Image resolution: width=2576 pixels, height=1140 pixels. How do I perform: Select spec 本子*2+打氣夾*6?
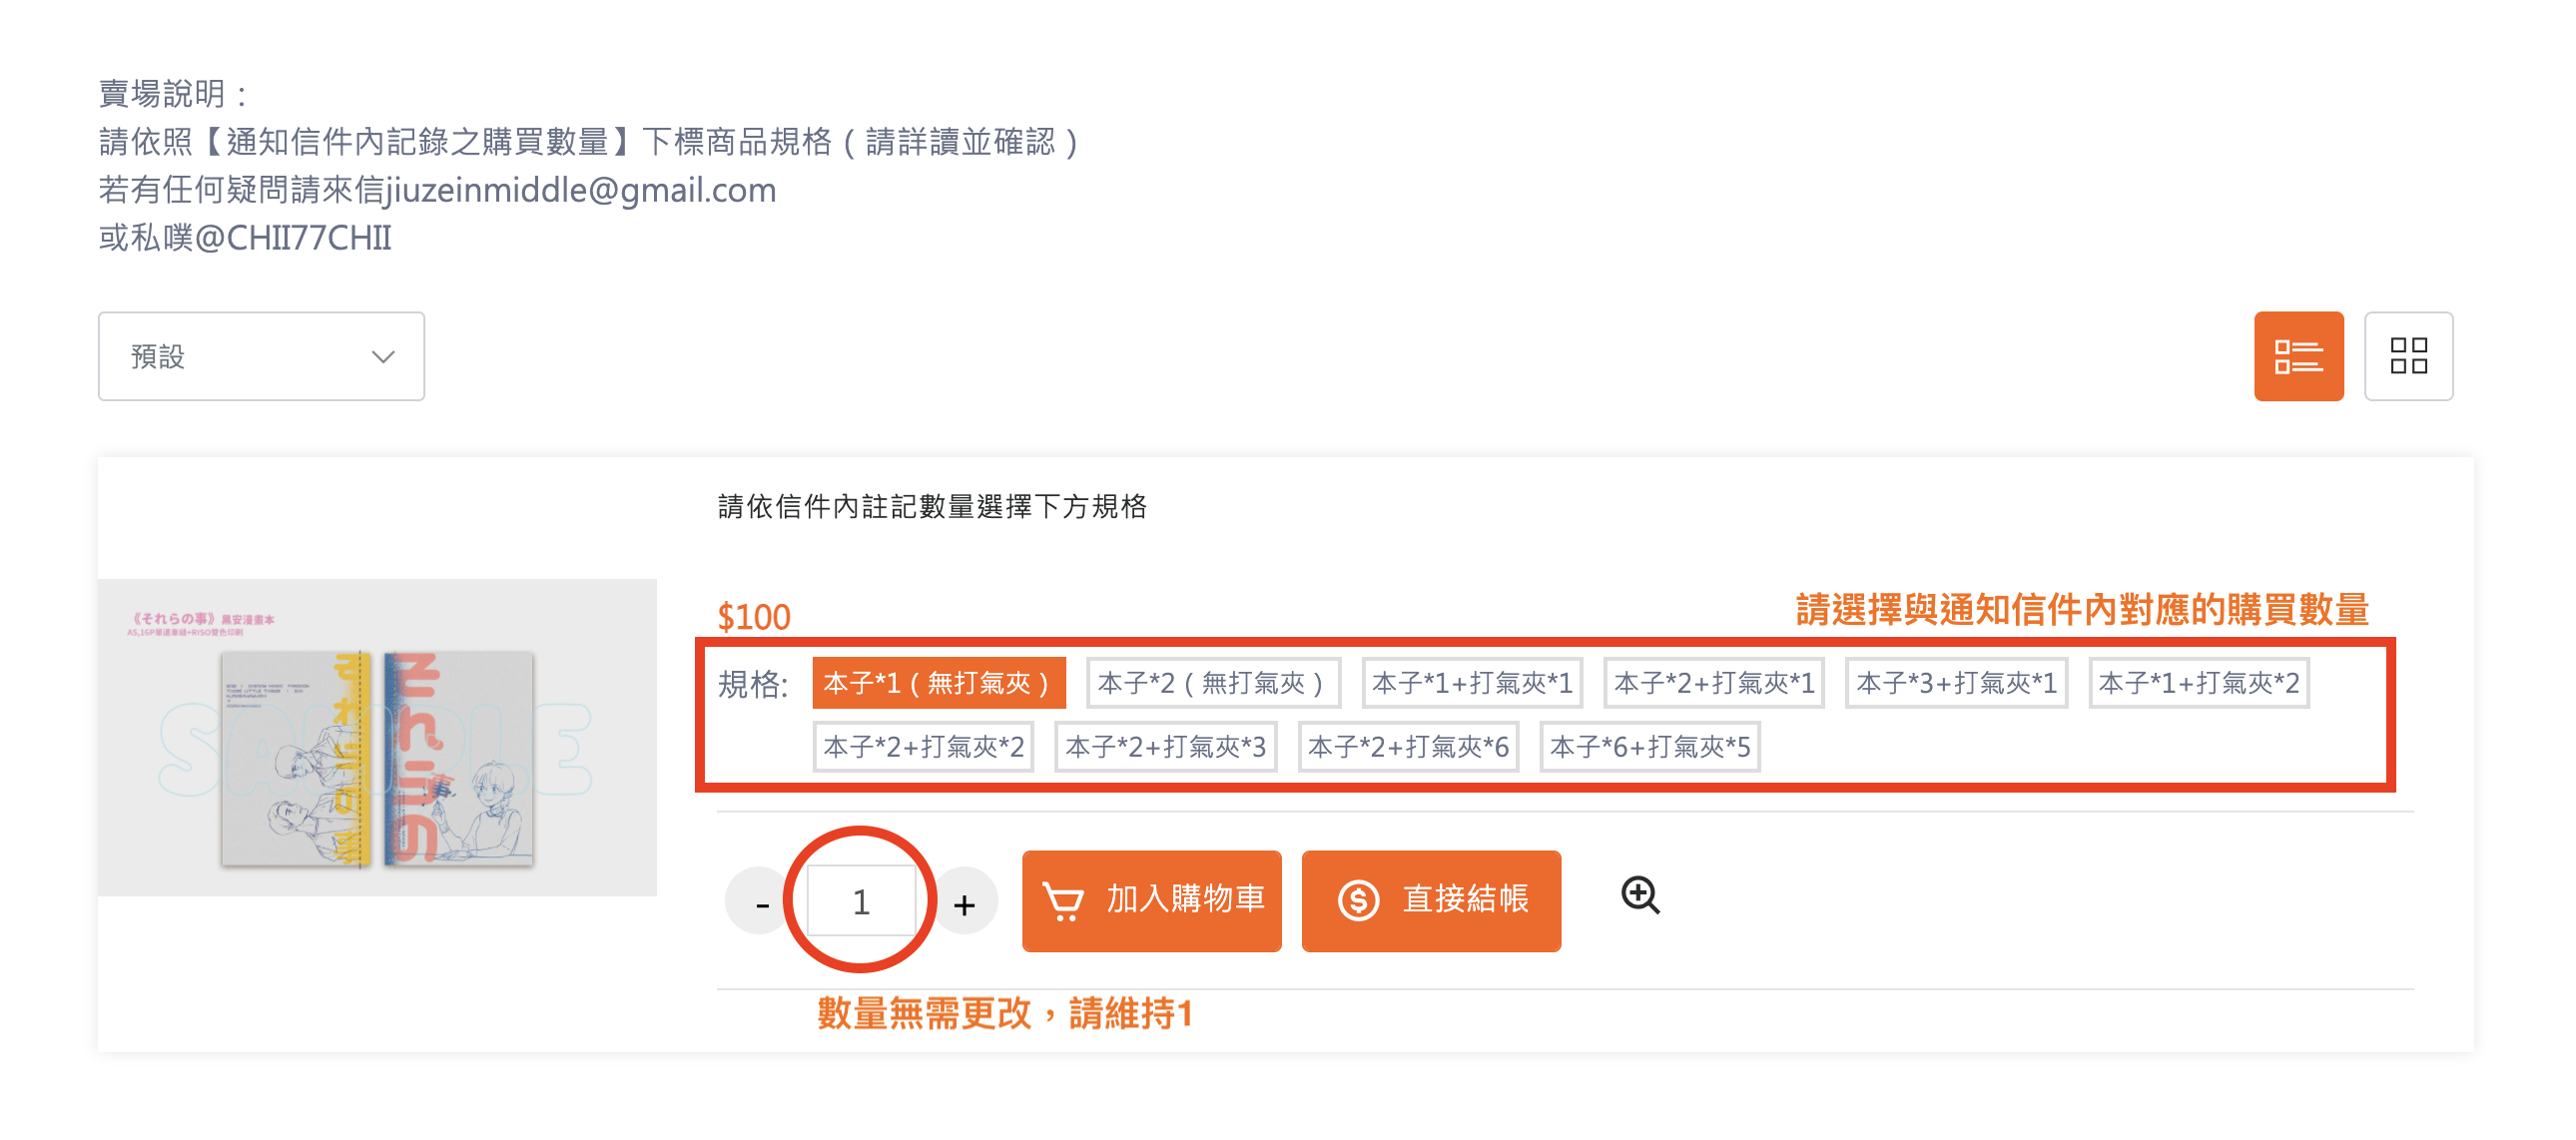1408,747
